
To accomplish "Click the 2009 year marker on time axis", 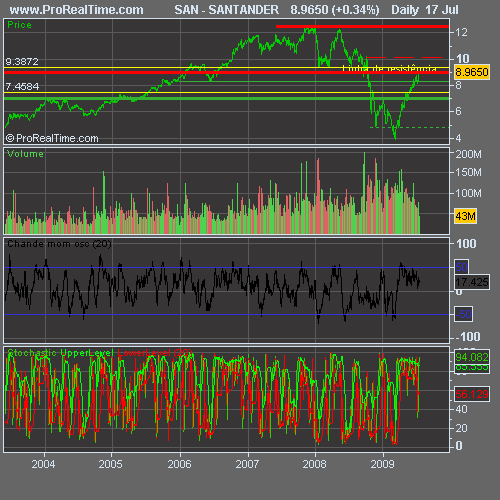I will (x=382, y=464).
